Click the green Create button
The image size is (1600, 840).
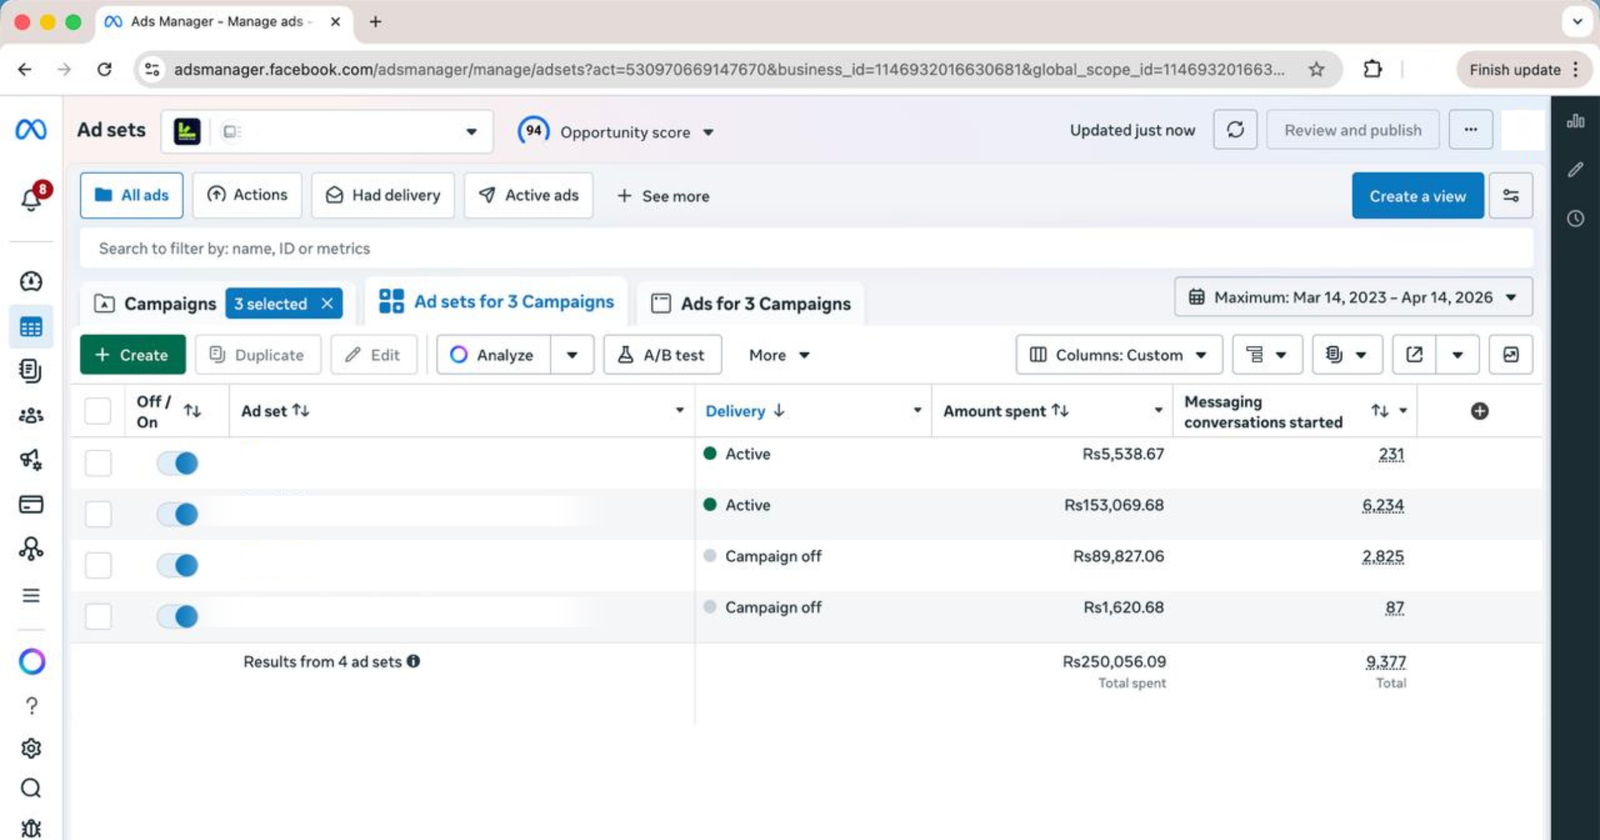132,355
